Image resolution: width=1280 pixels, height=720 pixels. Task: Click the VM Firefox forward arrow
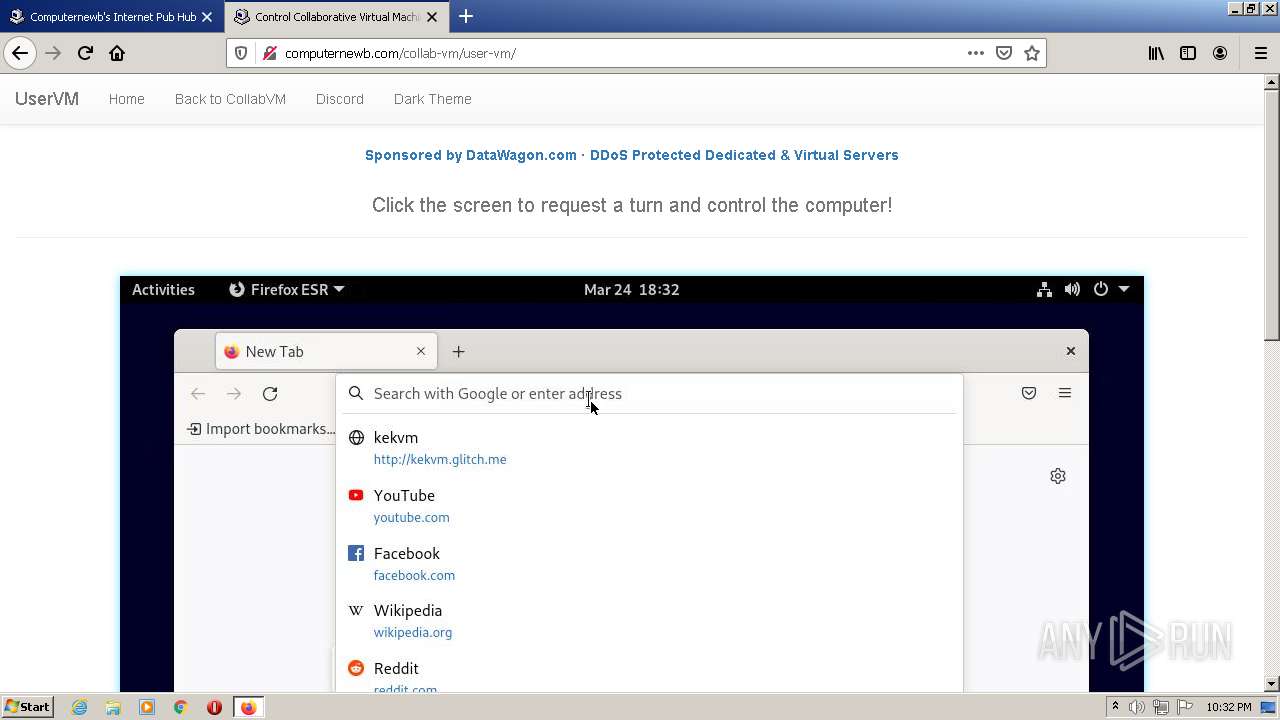(234, 394)
